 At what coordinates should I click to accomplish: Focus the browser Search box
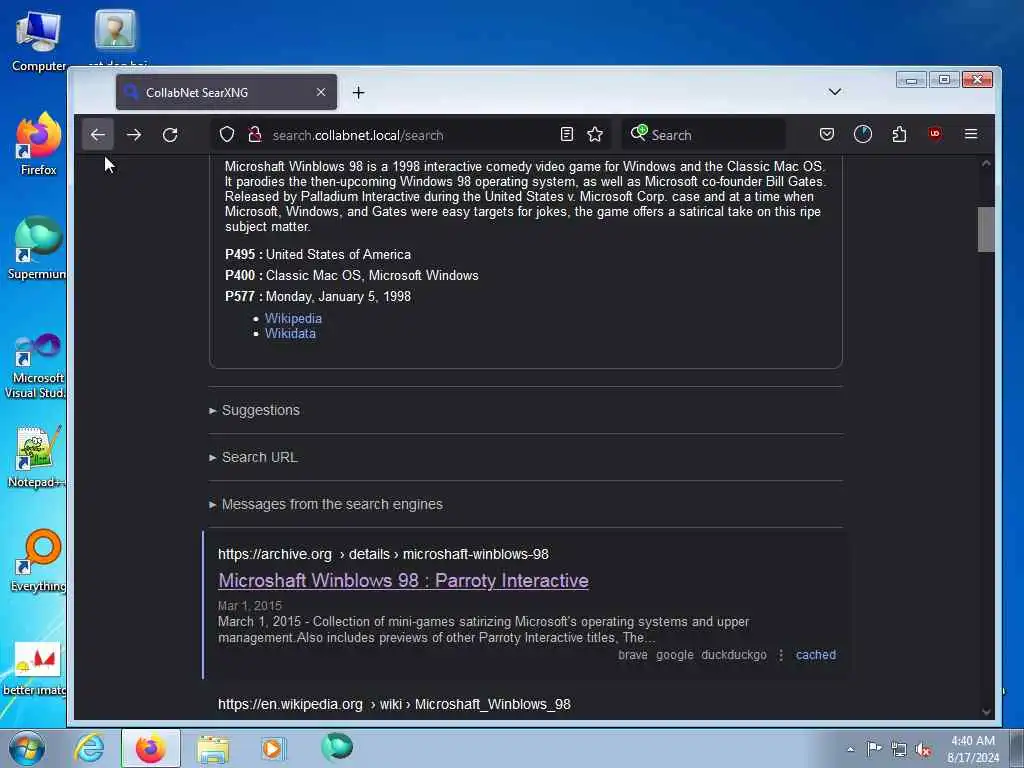click(x=704, y=135)
